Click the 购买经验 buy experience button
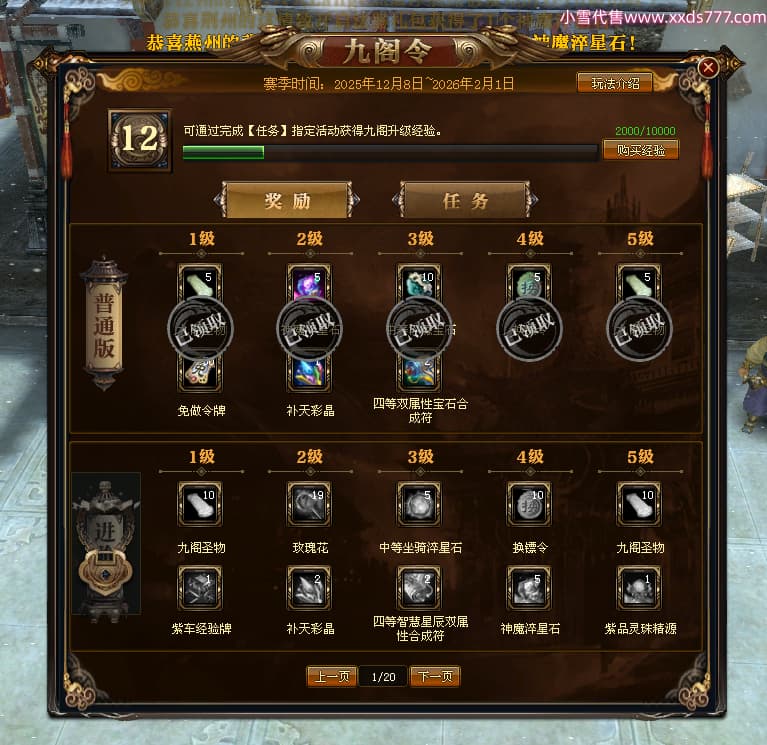767x745 pixels. point(641,150)
